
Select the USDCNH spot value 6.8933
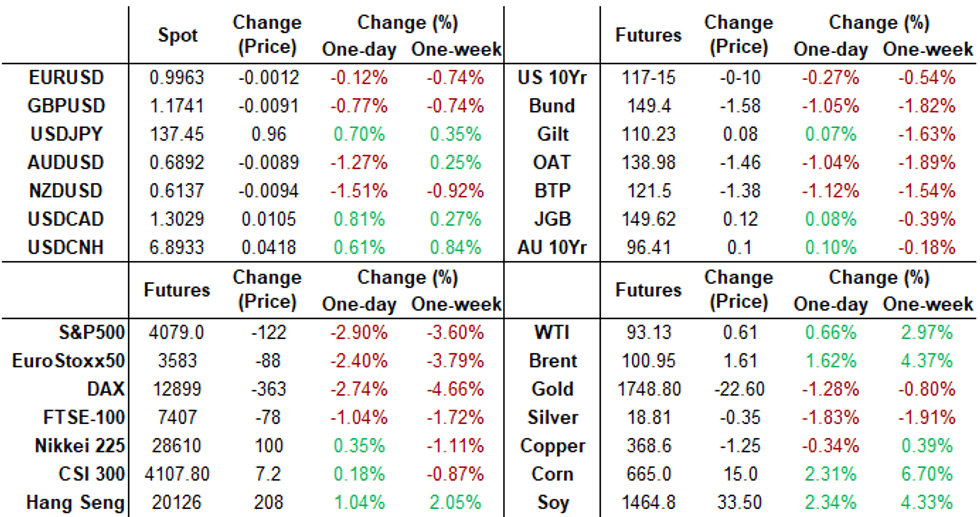[x=178, y=247]
